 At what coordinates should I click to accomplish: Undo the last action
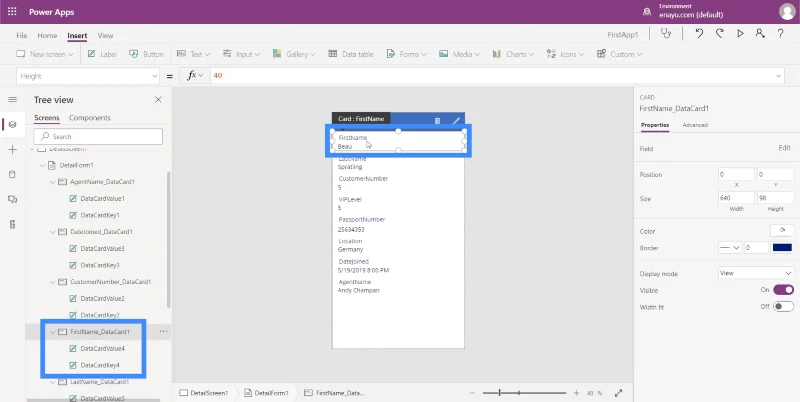(x=699, y=34)
